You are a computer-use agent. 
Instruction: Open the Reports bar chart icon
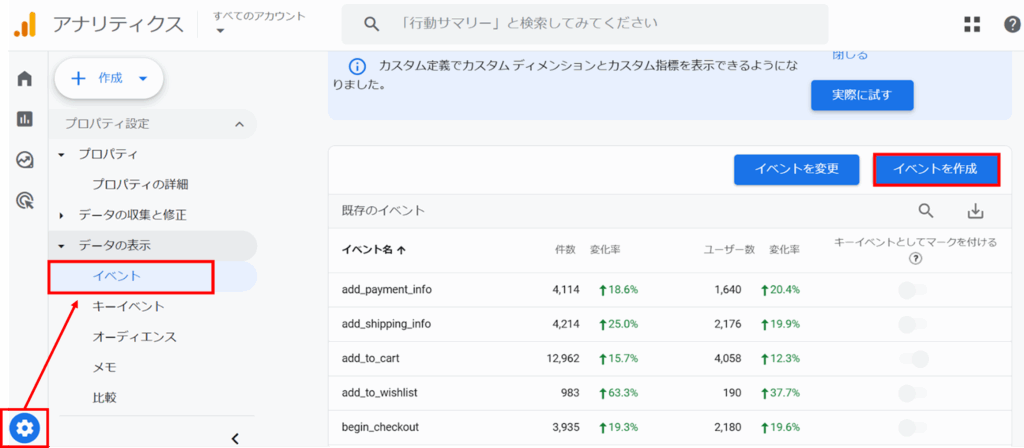coord(25,119)
